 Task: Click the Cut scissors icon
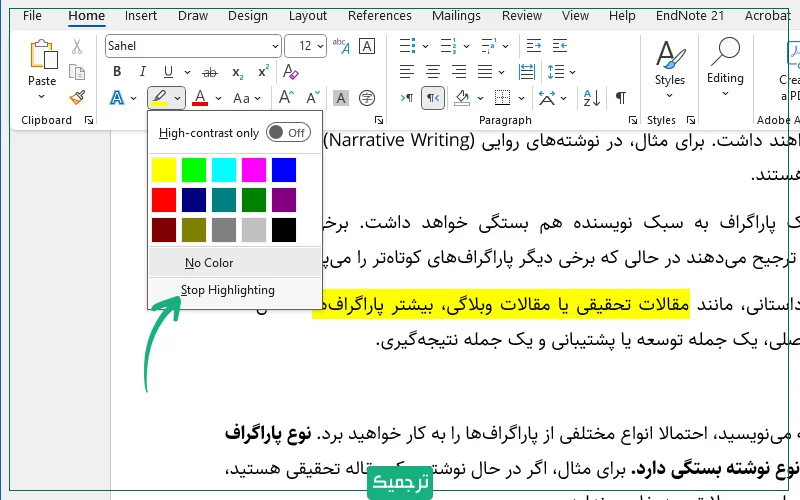point(77,46)
